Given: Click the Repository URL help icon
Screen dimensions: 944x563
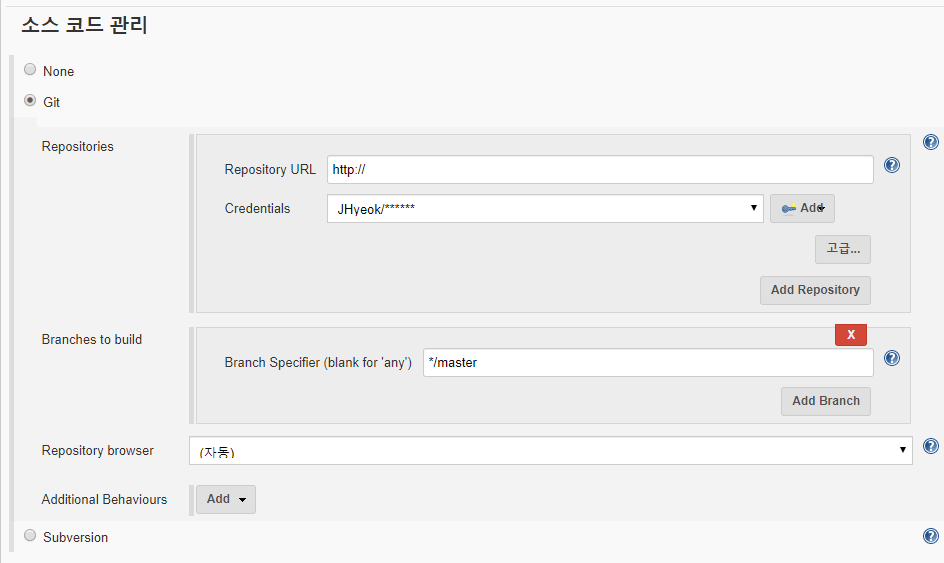Looking at the screenshot, I should click(x=892, y=166).
